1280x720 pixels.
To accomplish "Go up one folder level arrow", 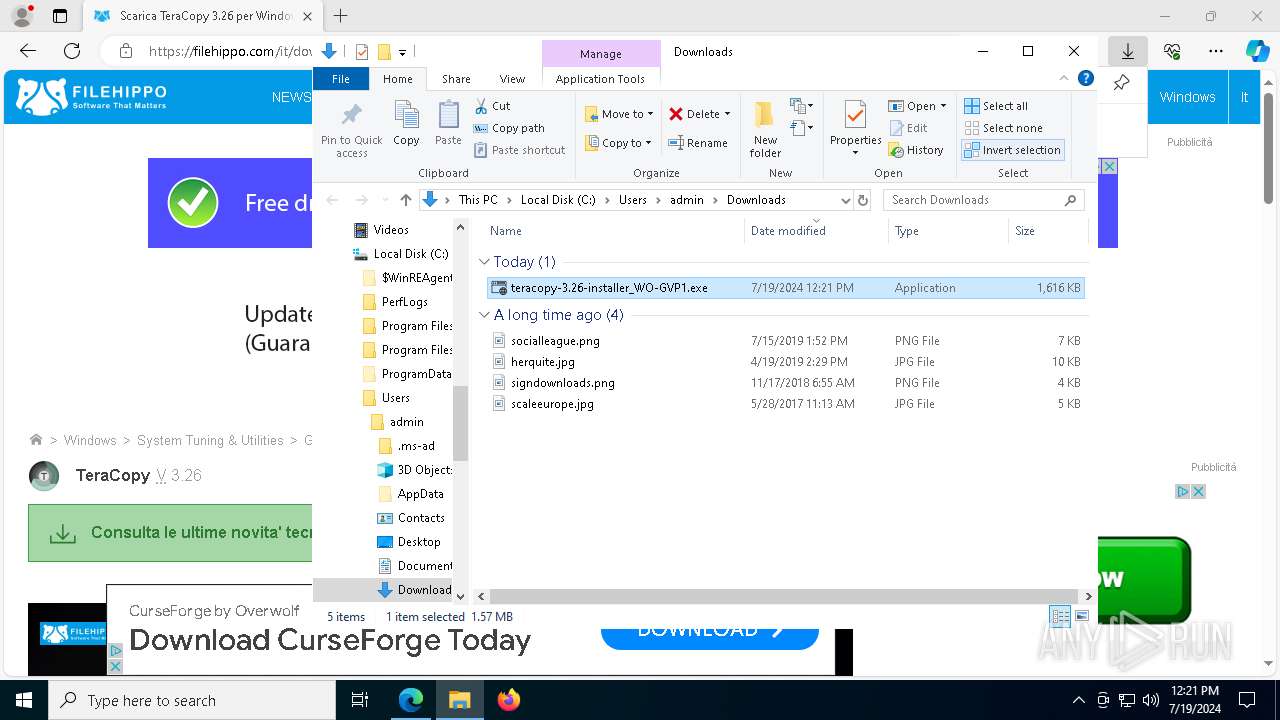I will coord(405,200).
